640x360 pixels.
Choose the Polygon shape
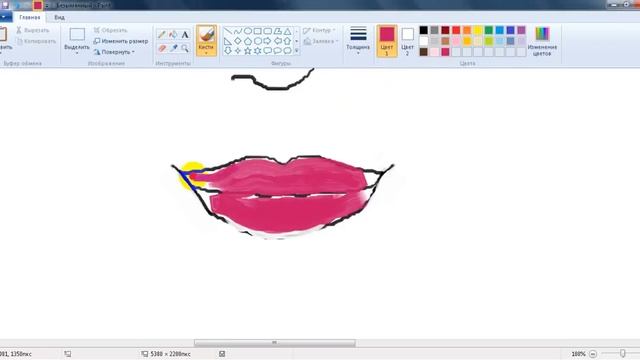coord(278,31)
